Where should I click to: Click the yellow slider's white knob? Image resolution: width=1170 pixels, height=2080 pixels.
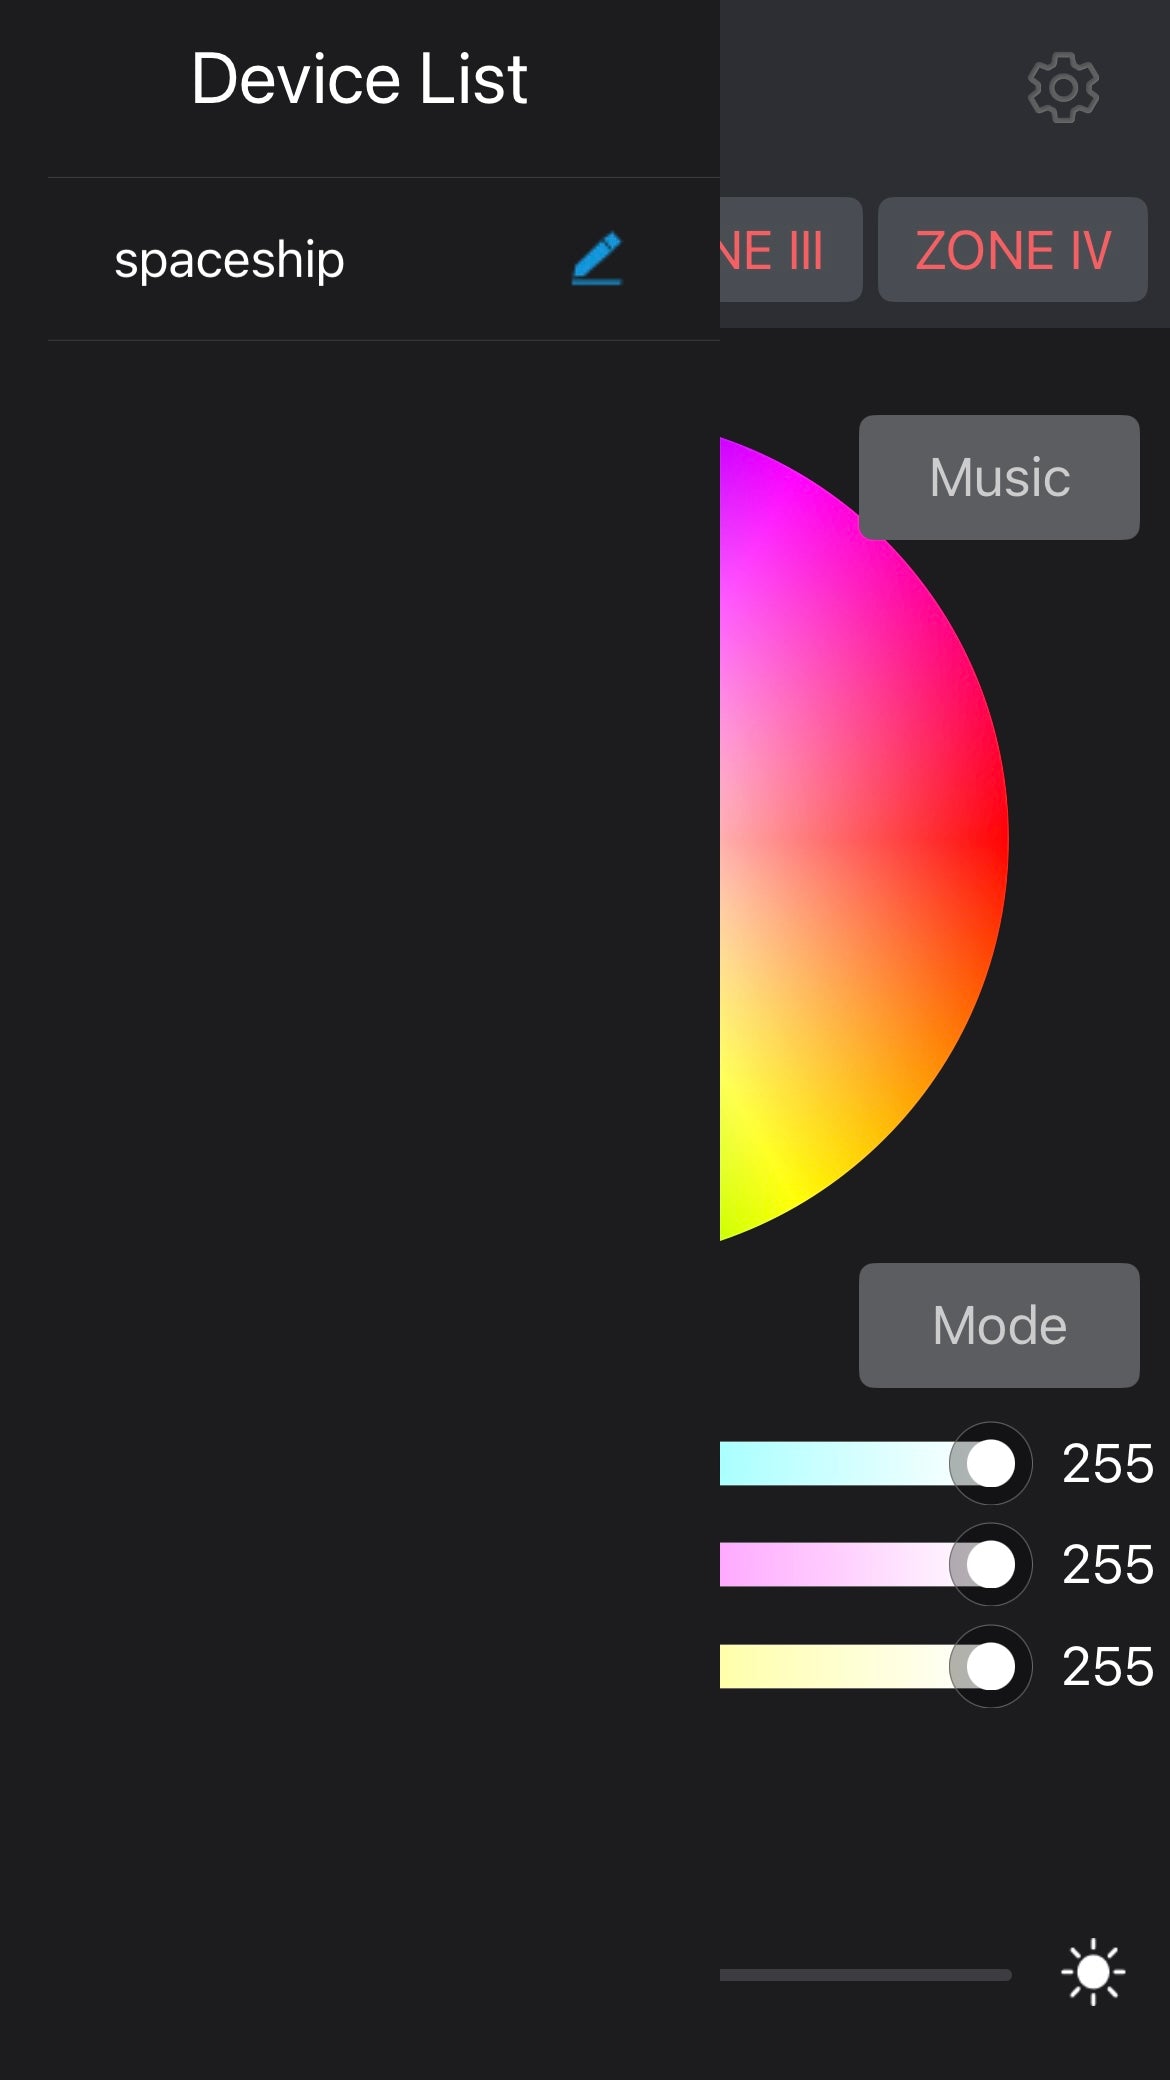[991, 1667]
